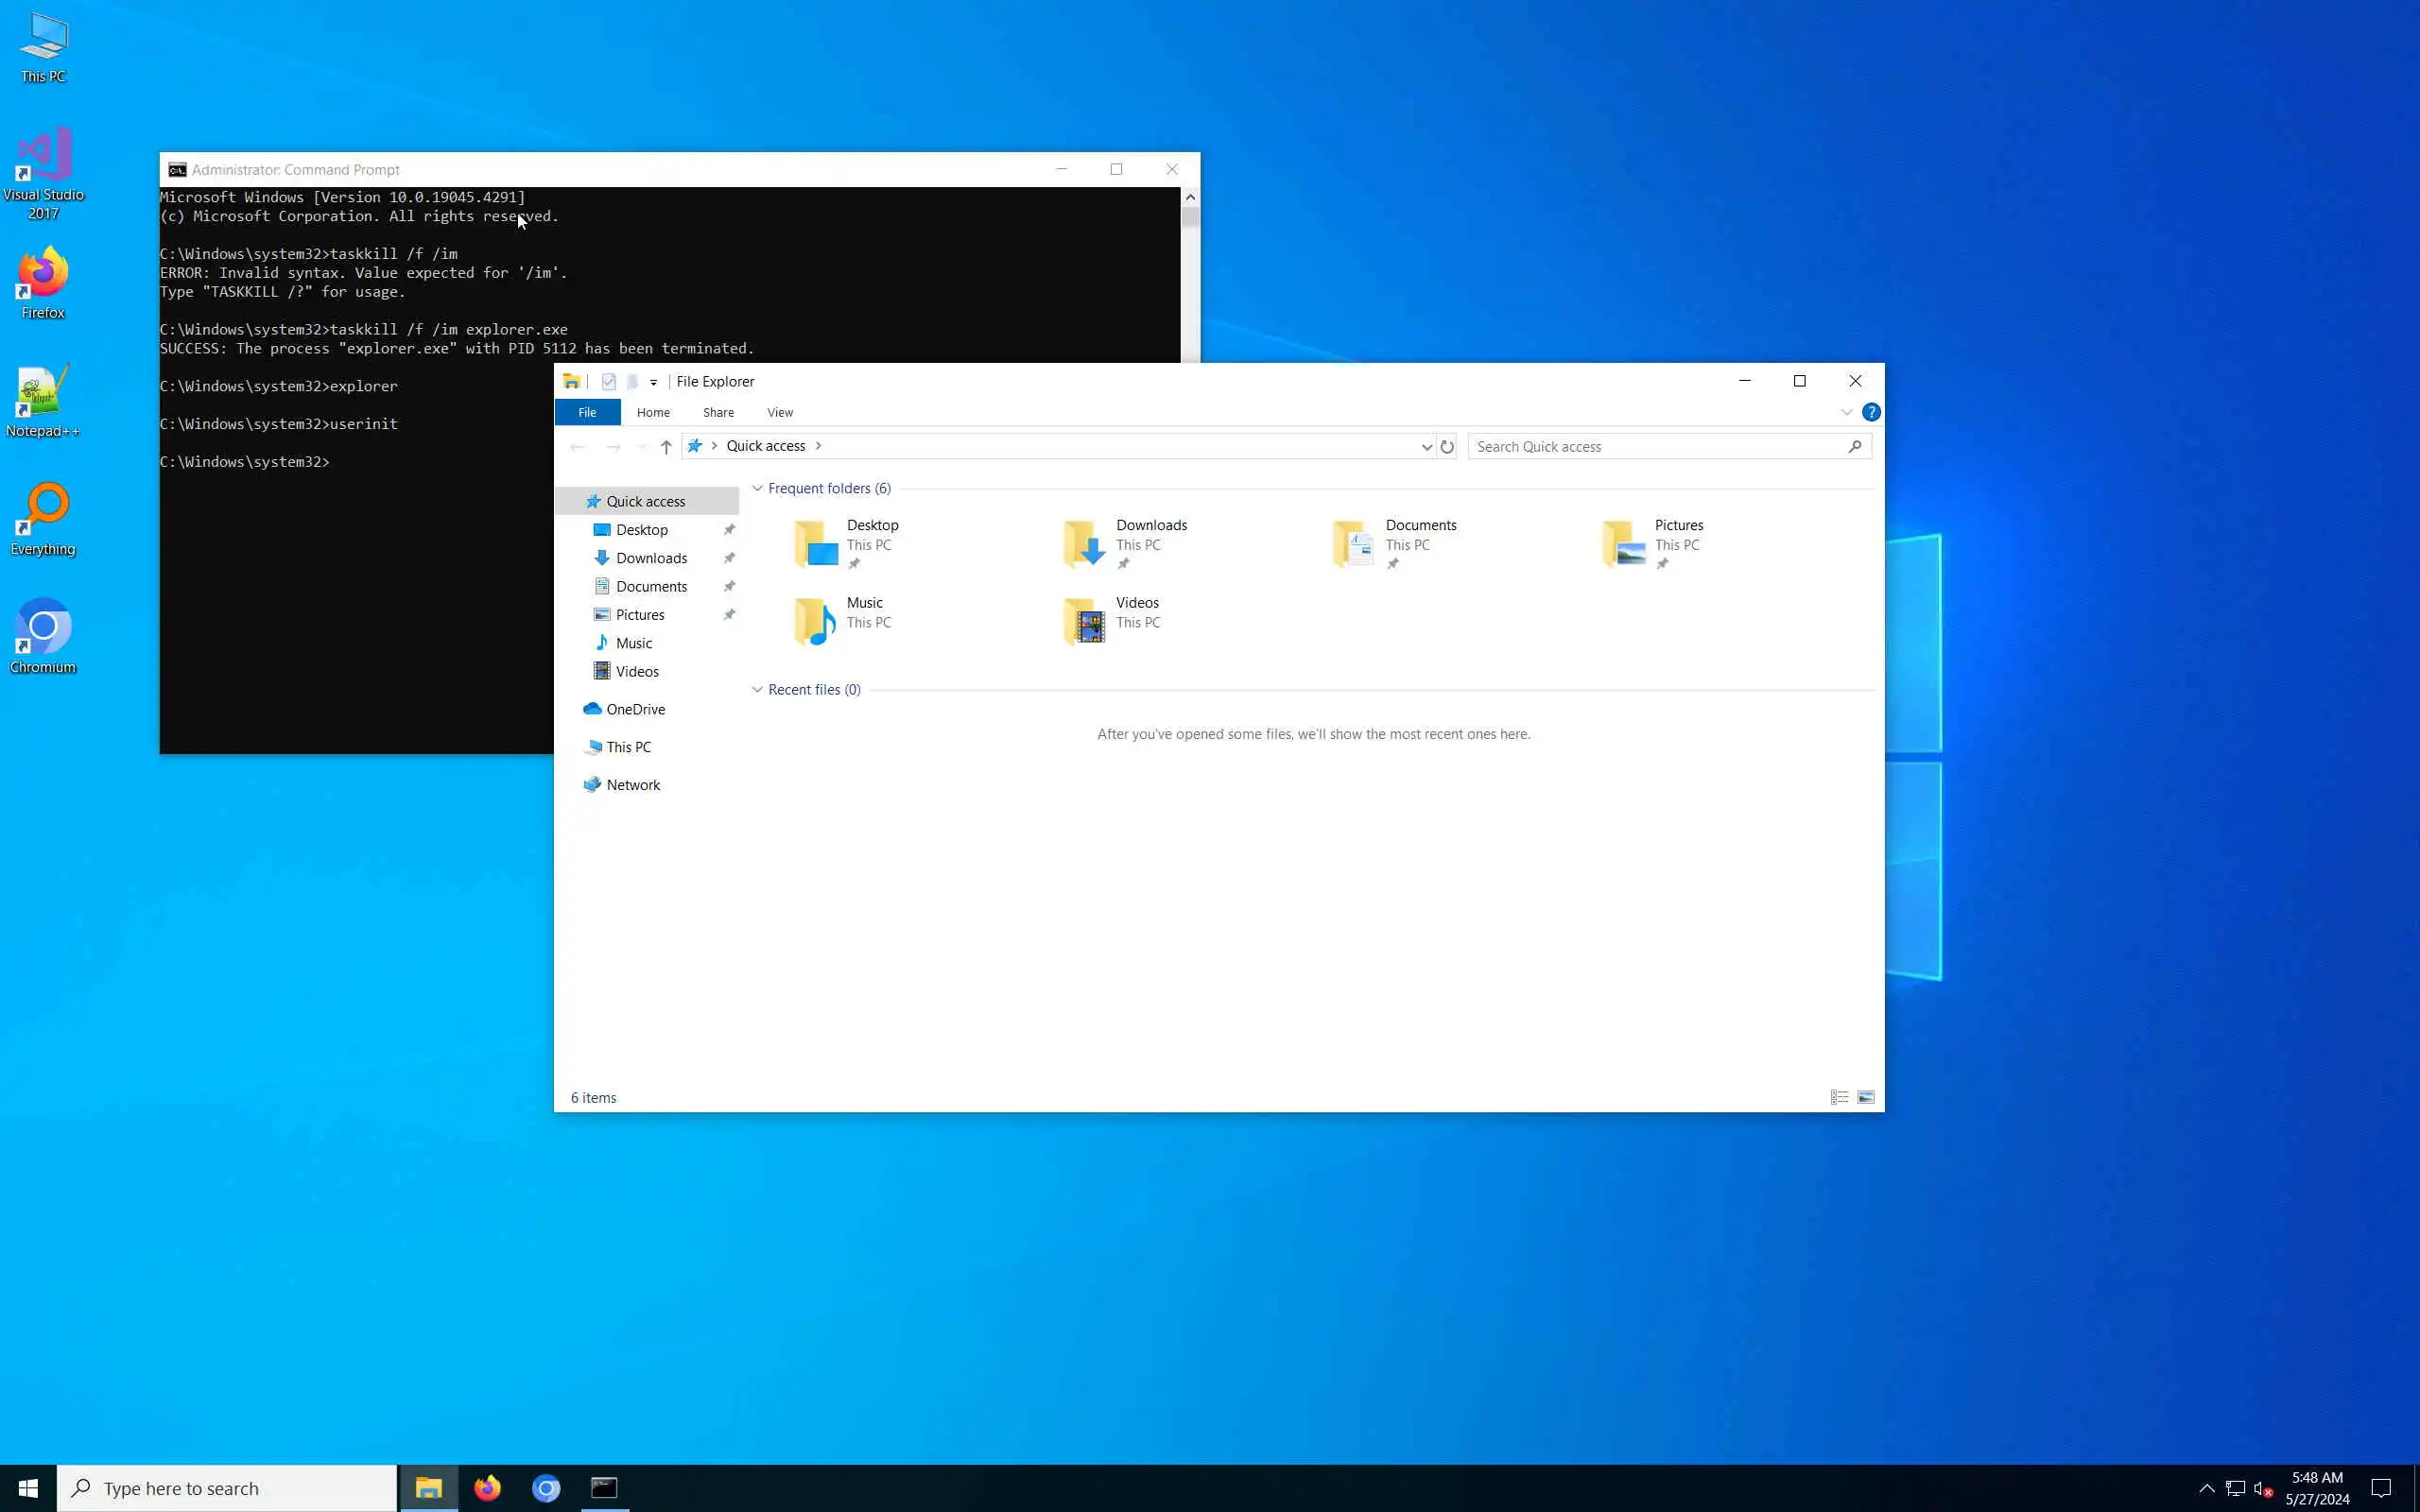Open Customize Quick Access Toolbar dropdown

tap(653, 382)
